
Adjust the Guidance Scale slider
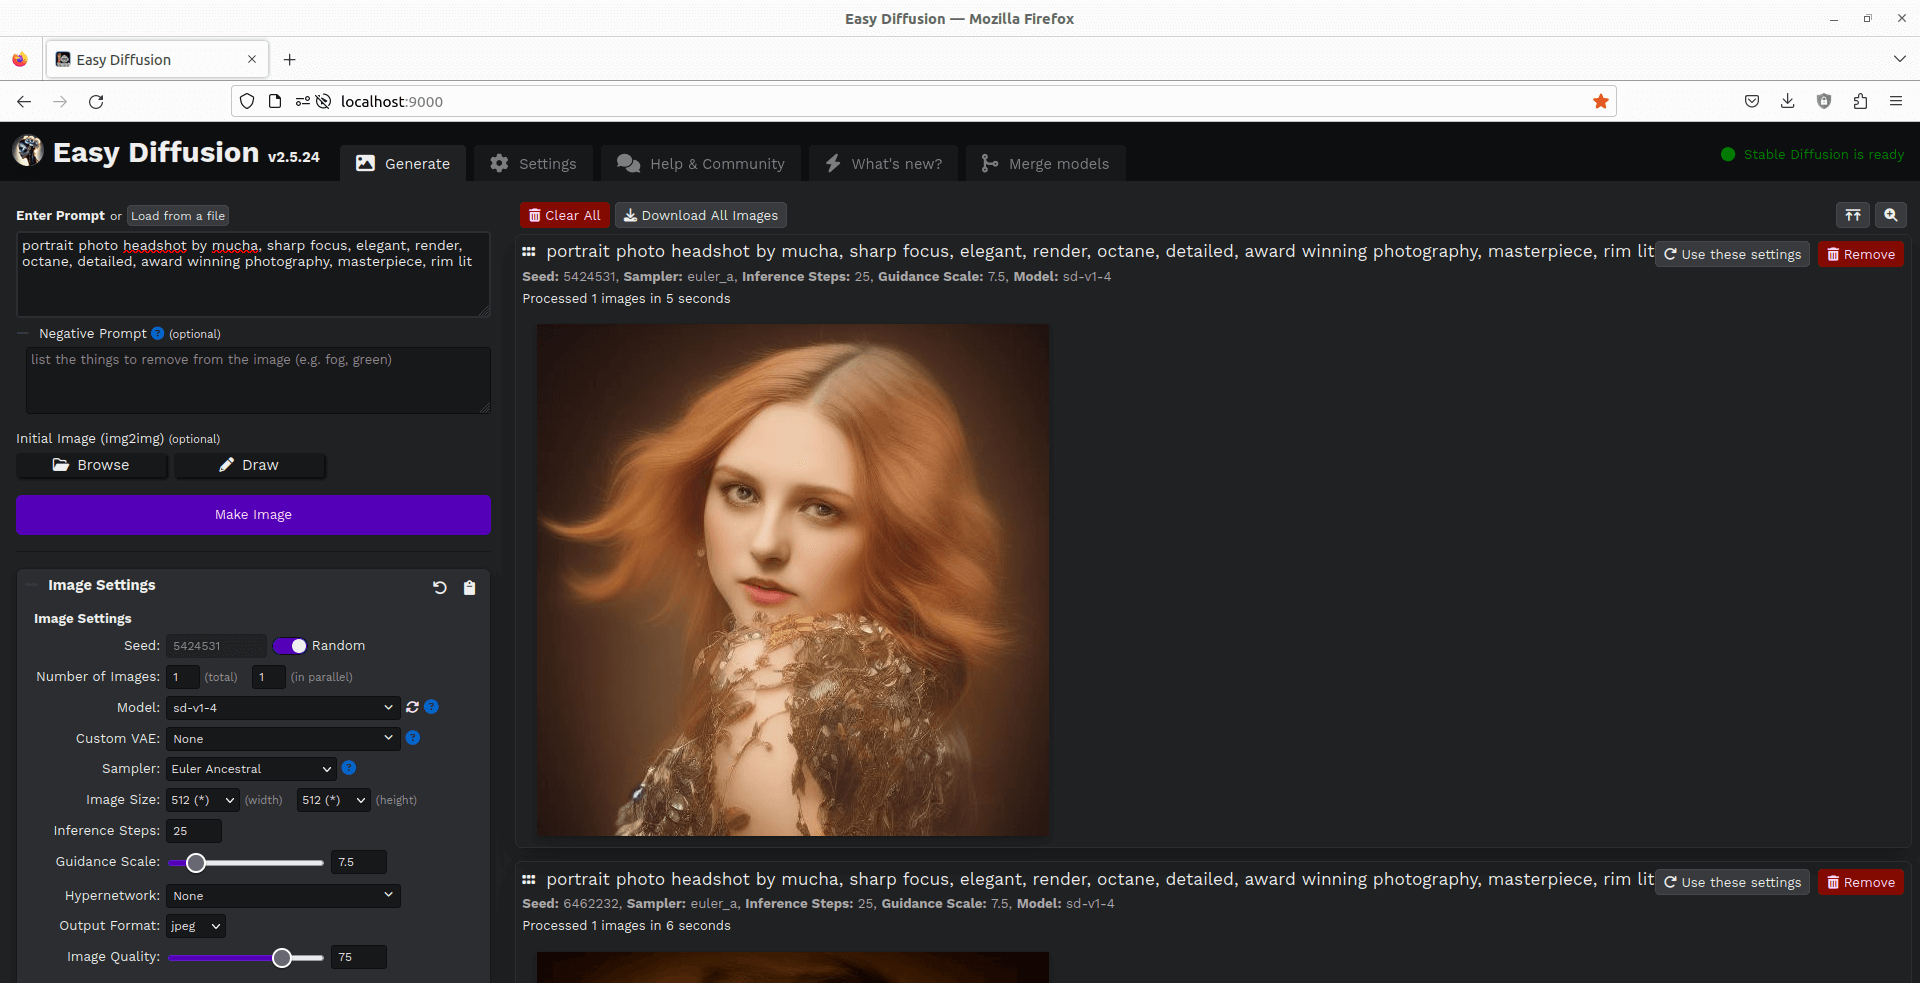coord(196,862)
